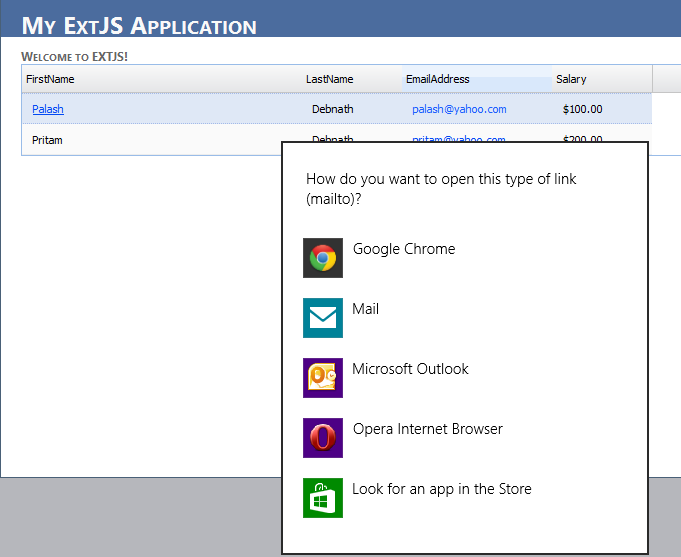Select the Pritam first name cell
The image size is (681, 557).
click(47, 140)
